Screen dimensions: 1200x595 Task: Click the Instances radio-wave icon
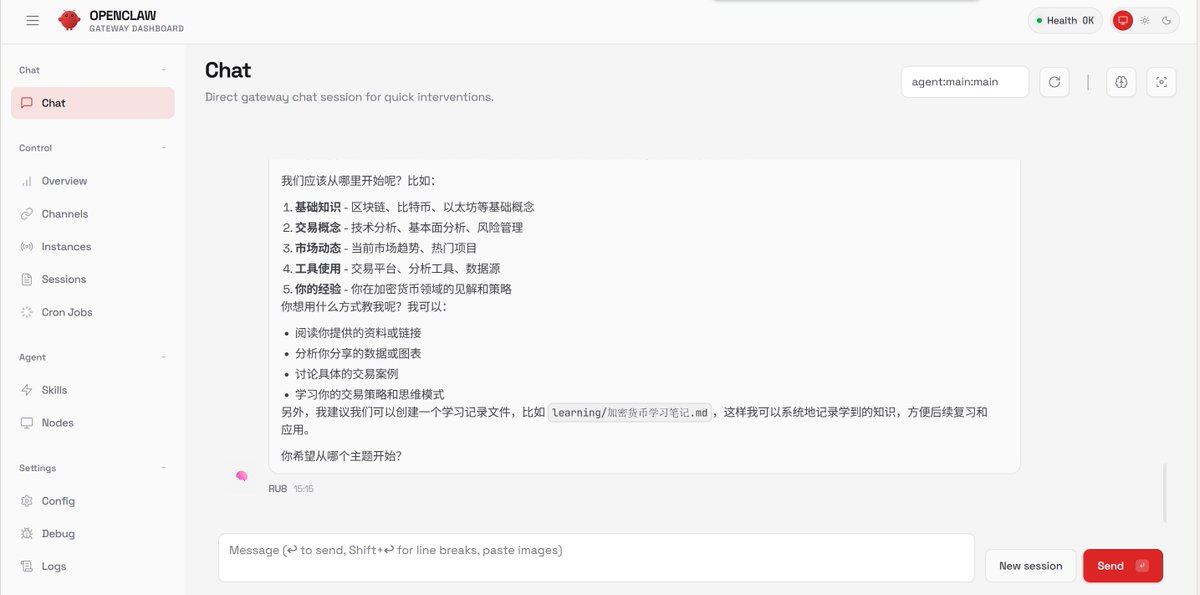pos(27,247)
